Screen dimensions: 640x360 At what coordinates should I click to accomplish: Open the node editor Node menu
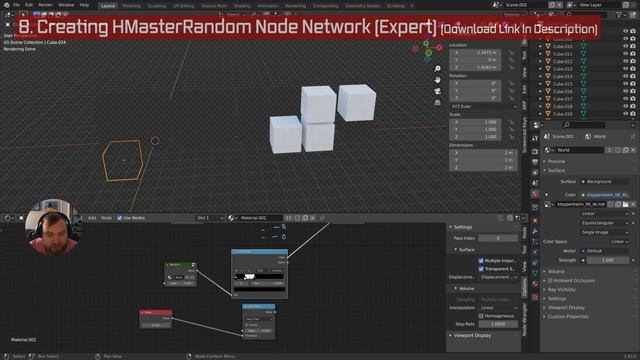click(x=106, y=218)
